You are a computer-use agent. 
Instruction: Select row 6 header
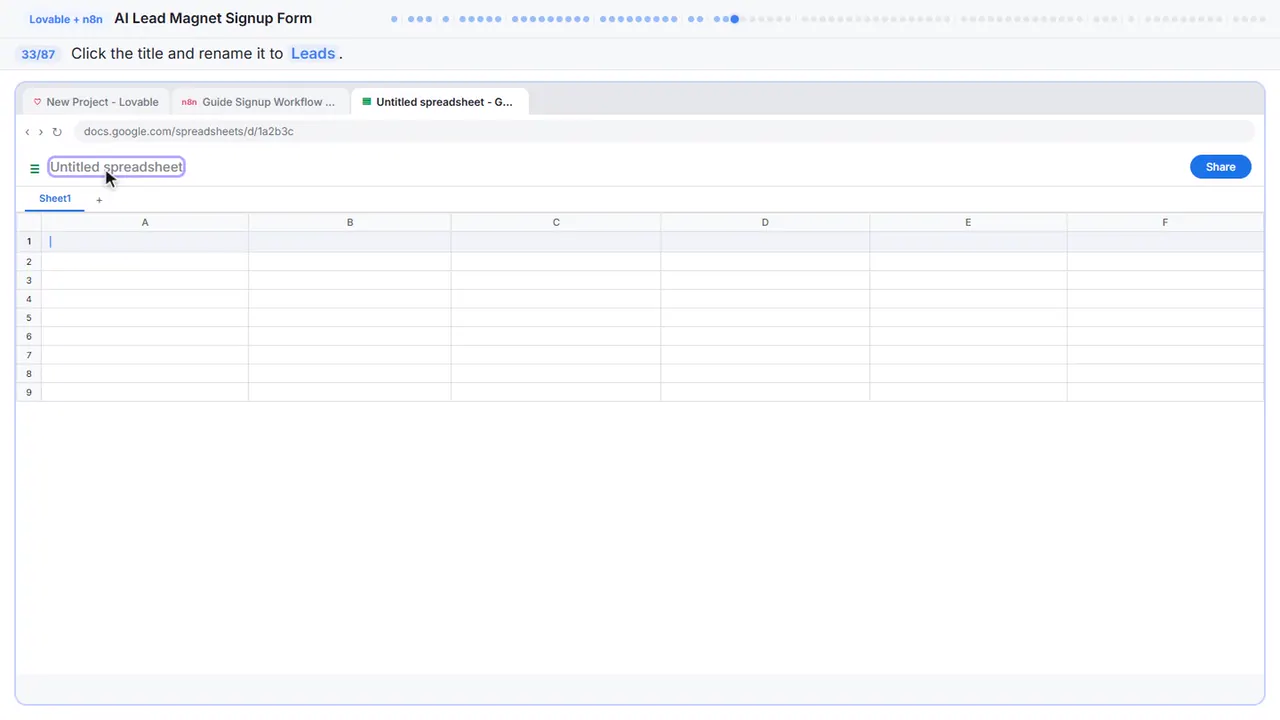29,336
